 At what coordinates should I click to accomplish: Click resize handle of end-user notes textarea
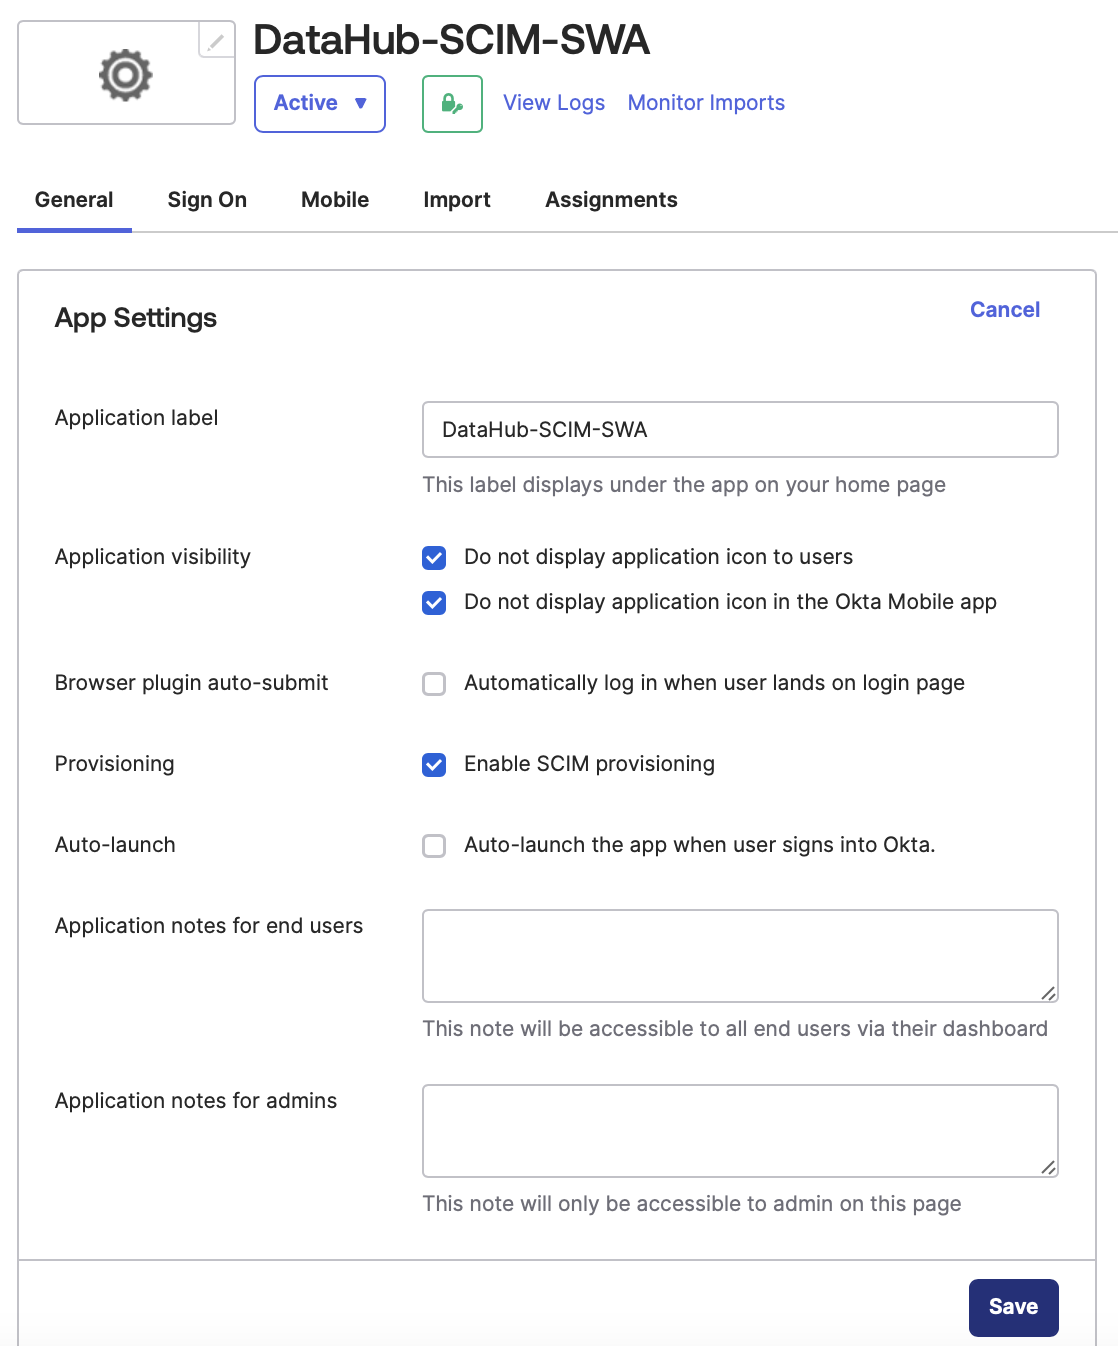coord(1048,993)
